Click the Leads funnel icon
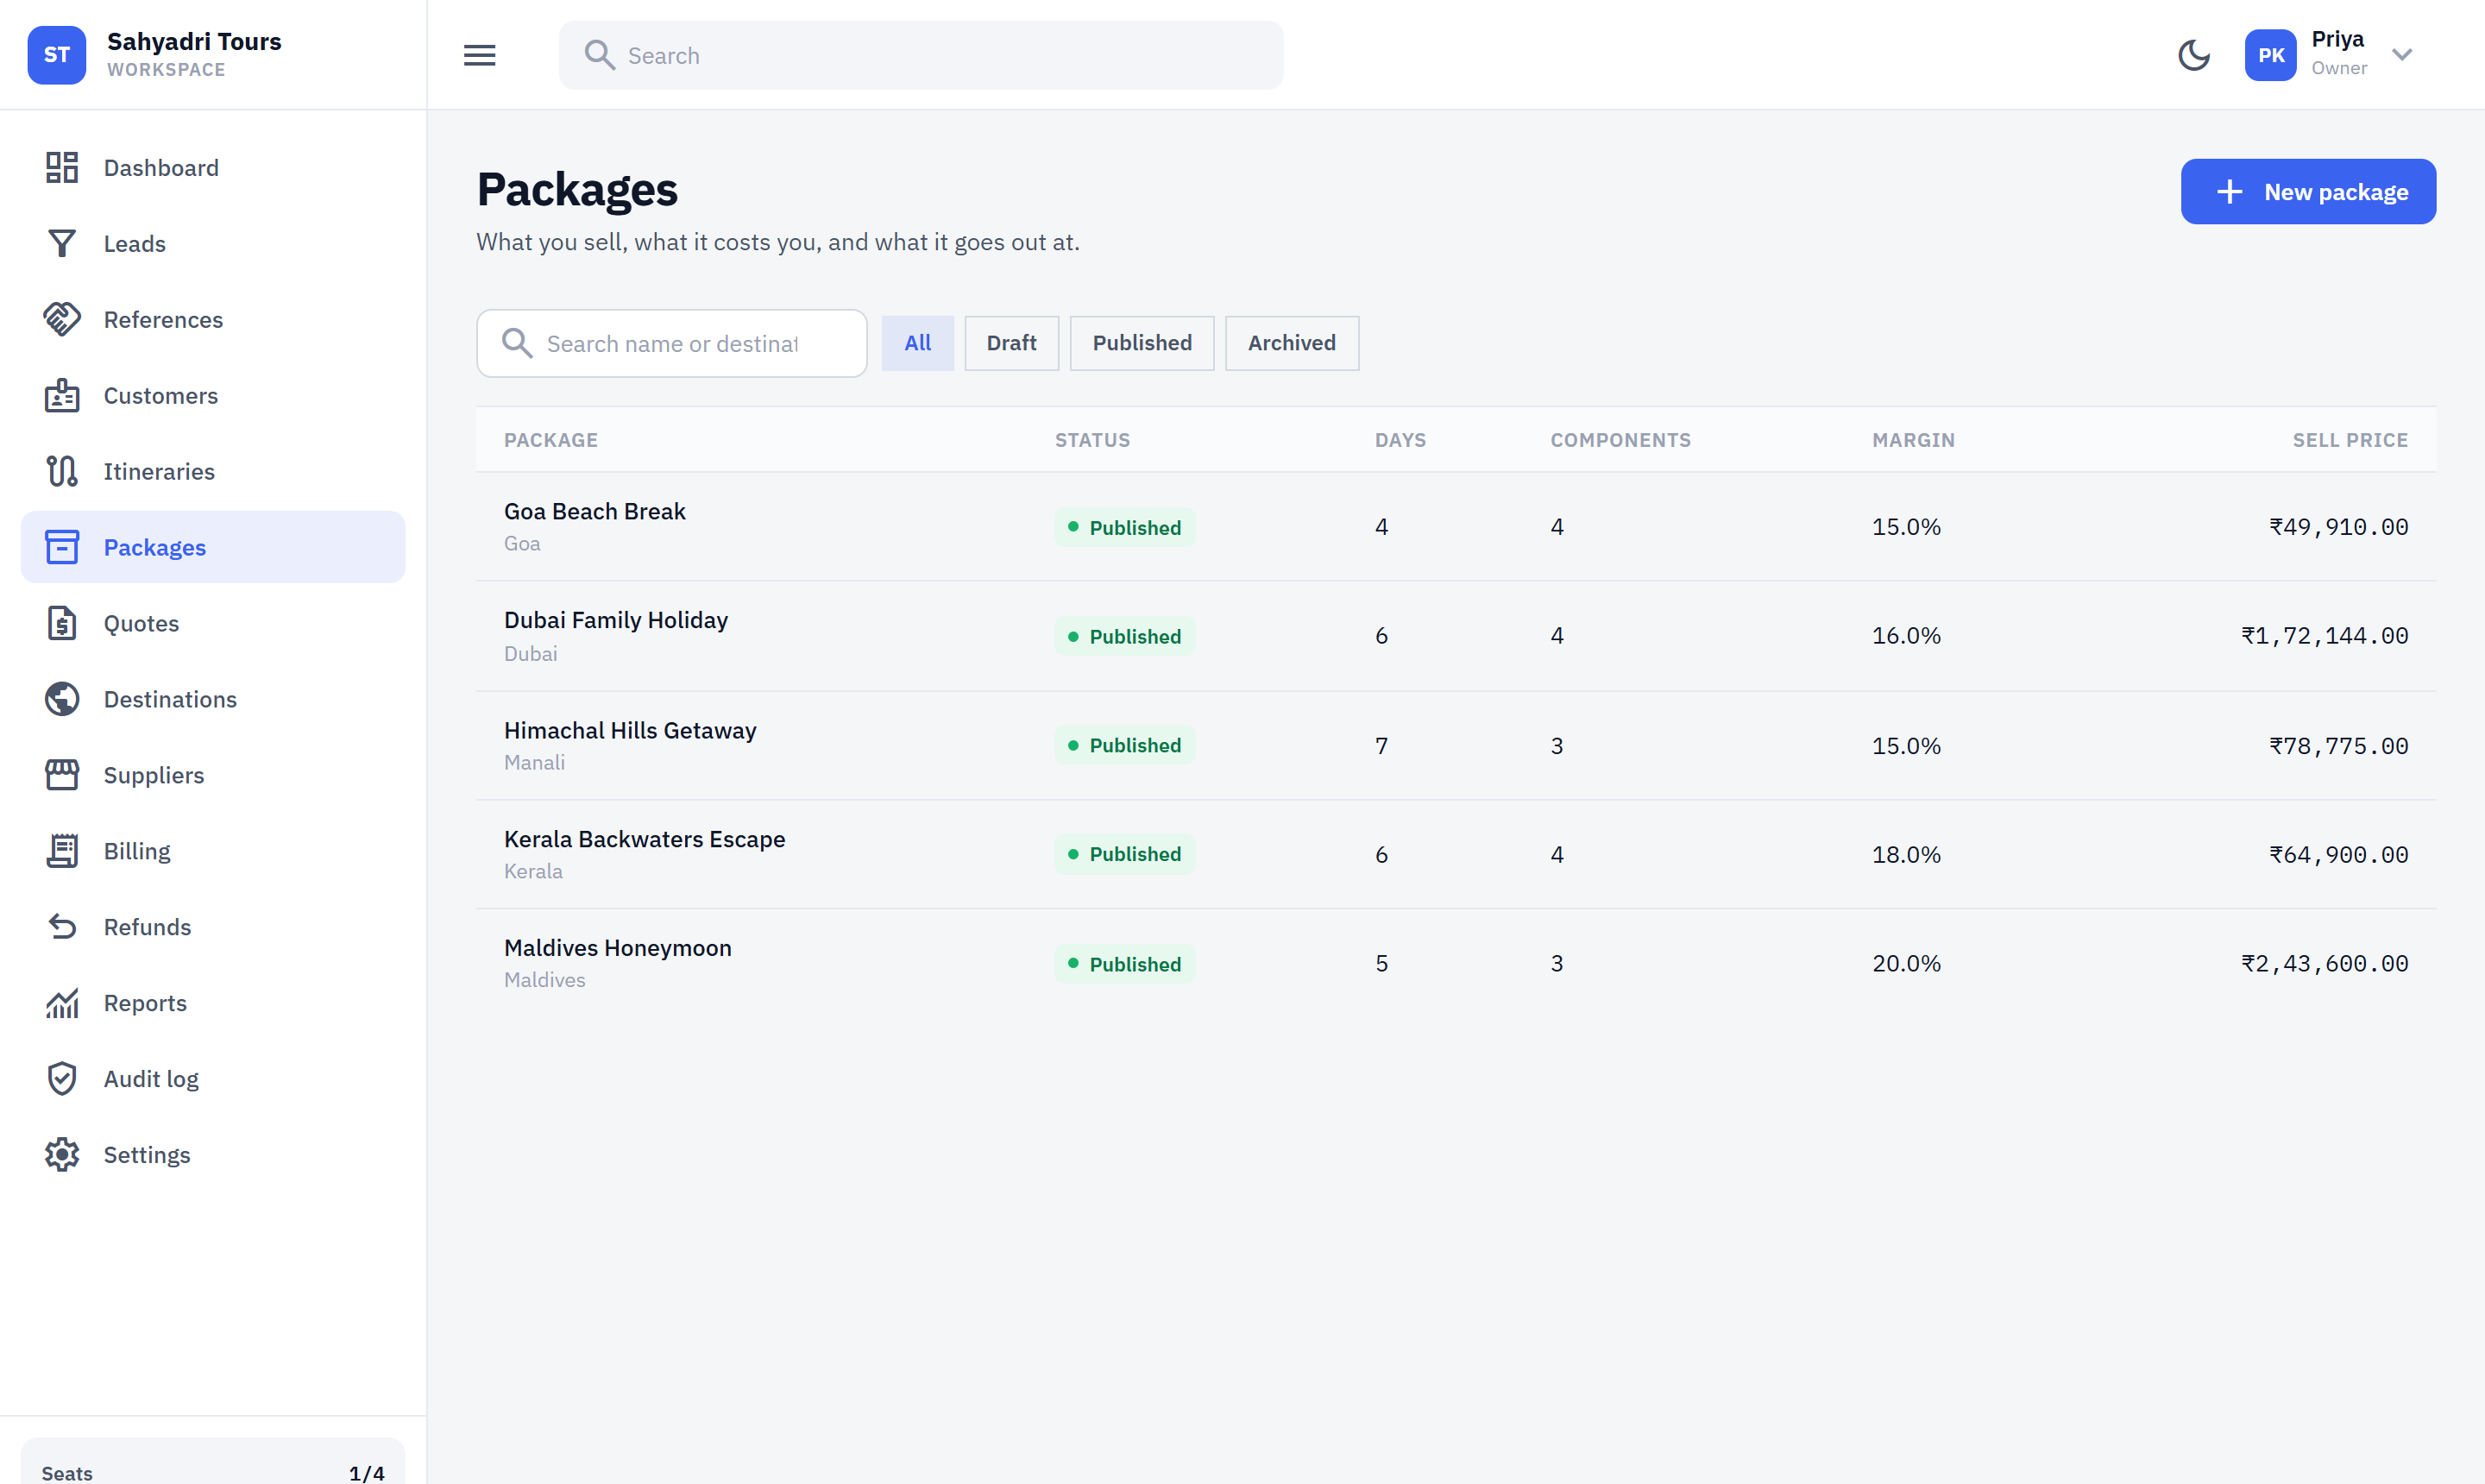2485x1484 pixels. [61, 244]
